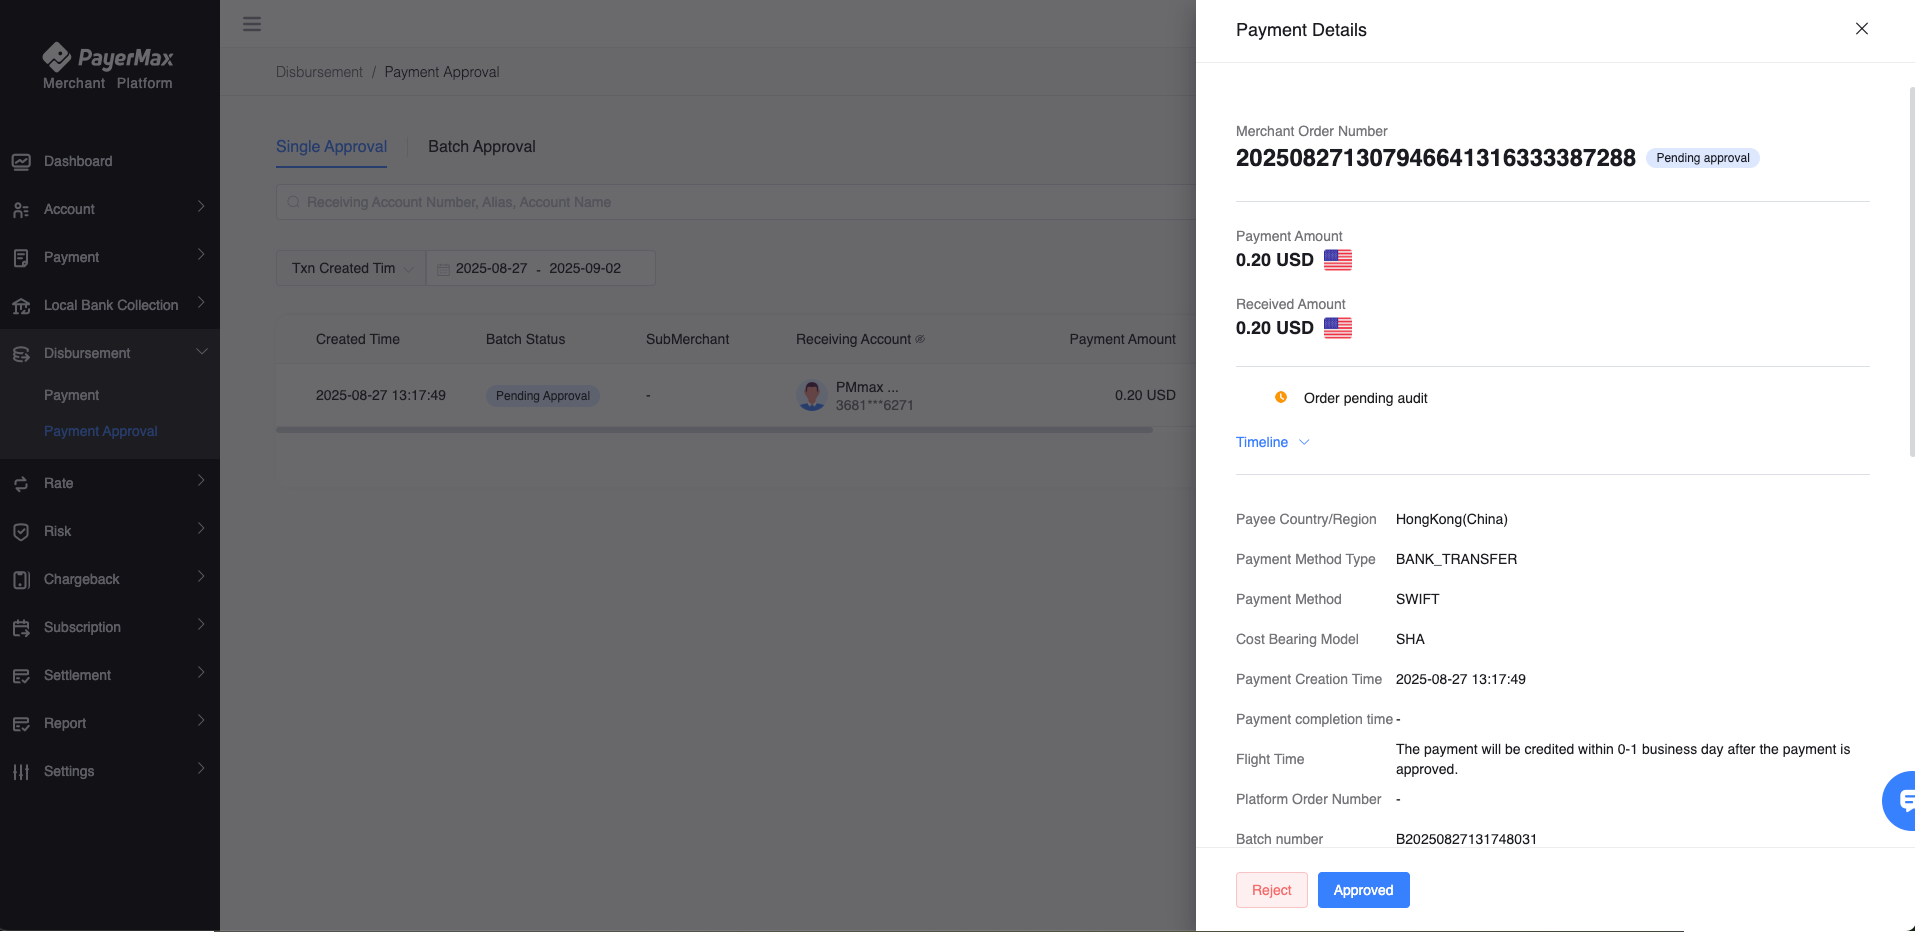Expand the Timeline section
The height and width of the screenshot is (932, 1915).
tap(1272, 442)
